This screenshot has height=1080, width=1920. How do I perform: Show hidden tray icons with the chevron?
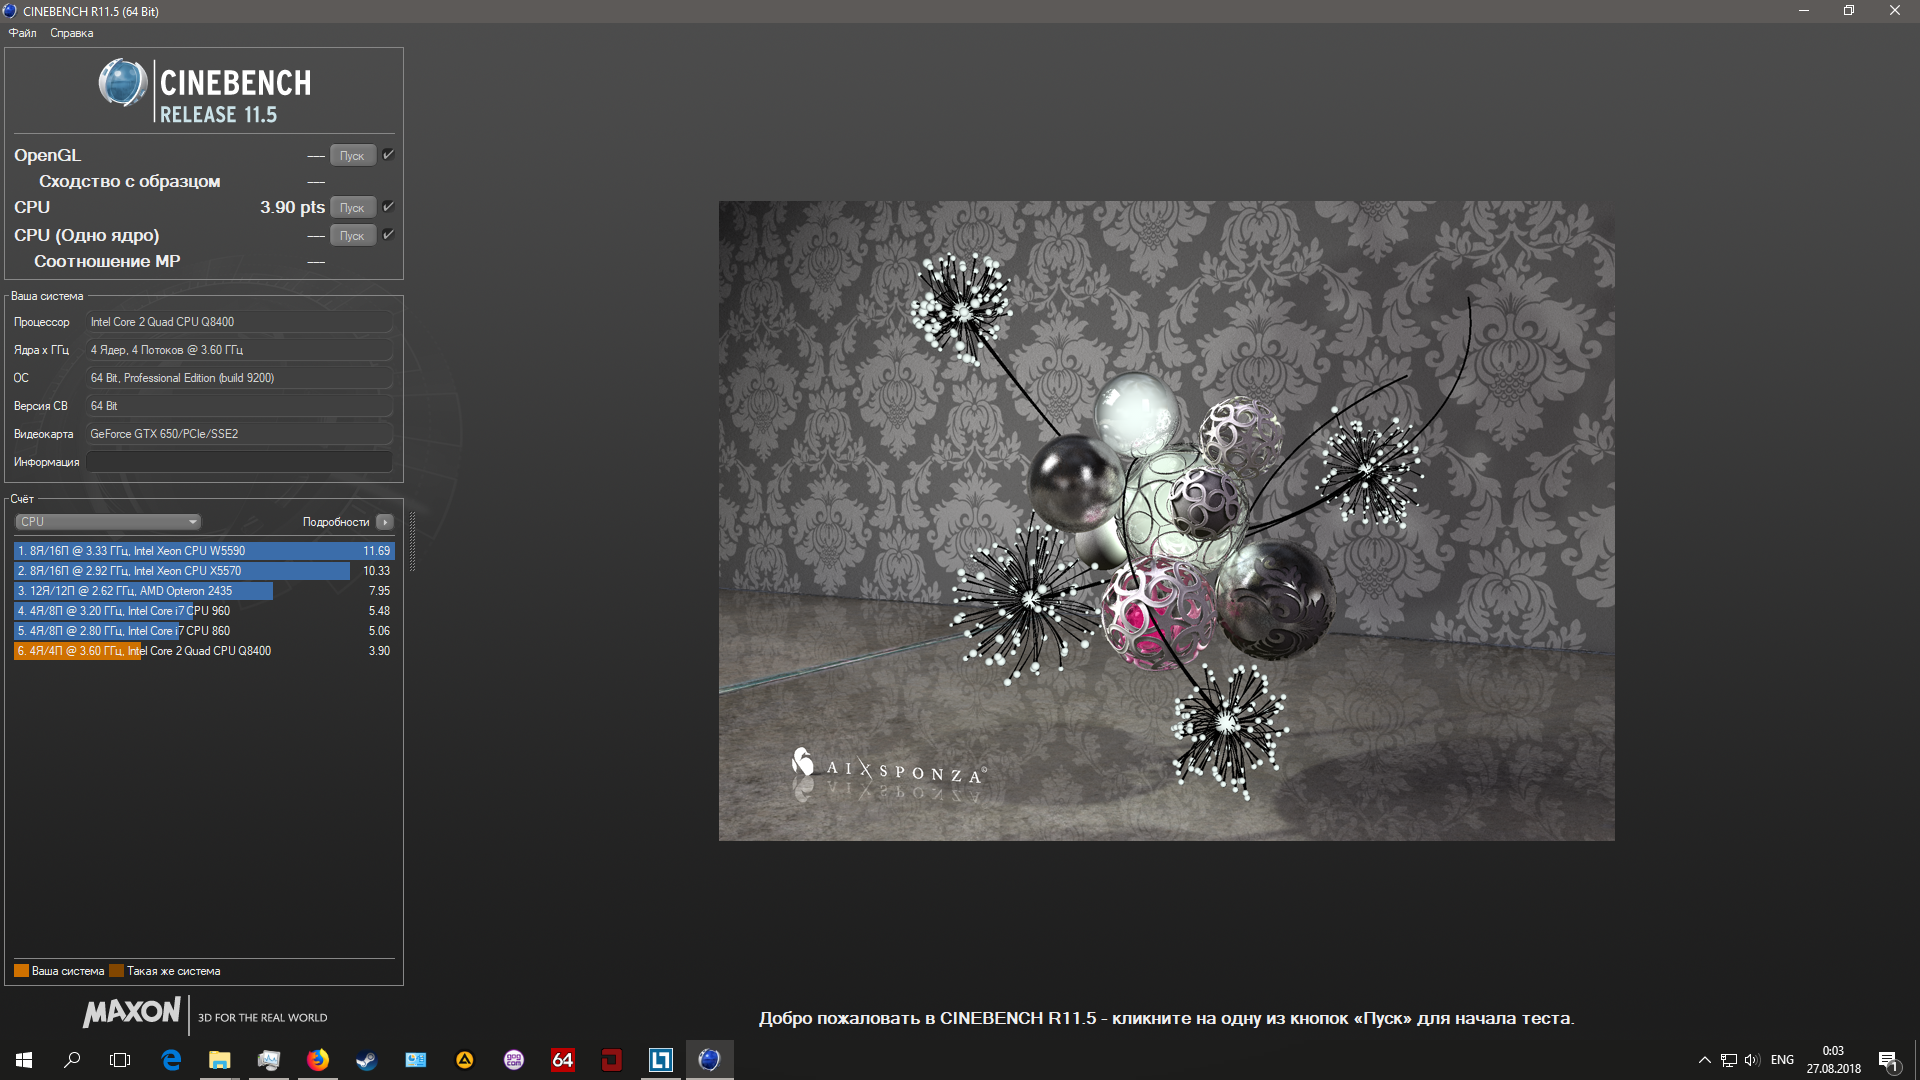1704,1060
